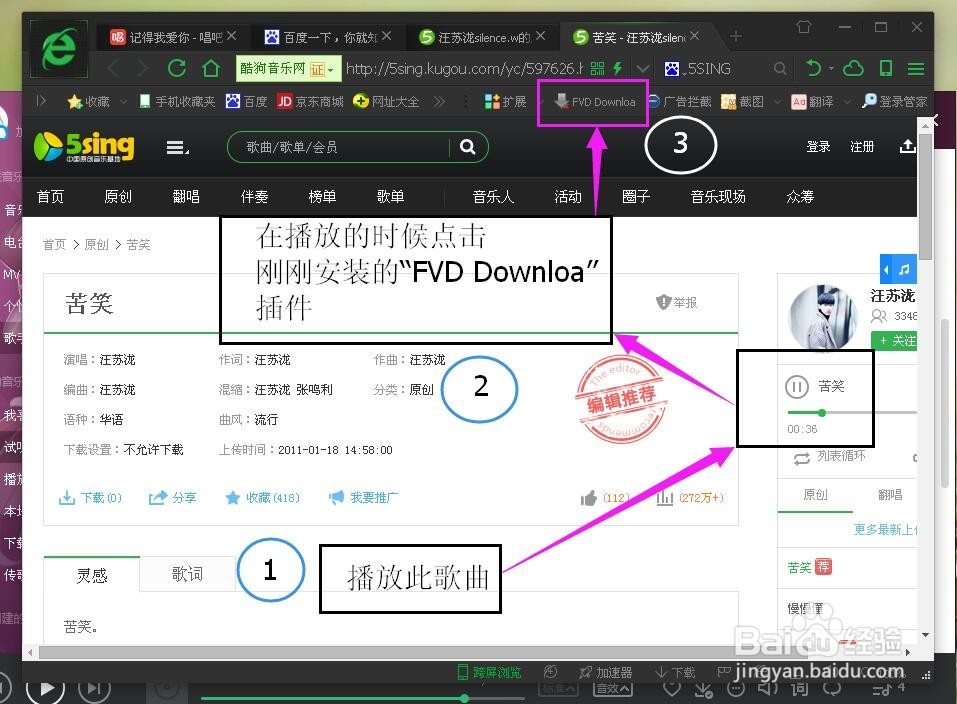The width and height of the screenshot is (957, 704).
Task: Click the 注册 register link
Action: click(862, 147)
